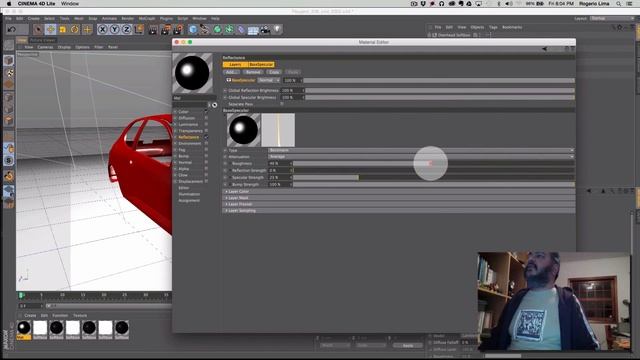
Task: Open the Attenuation dropdown
Action: pos(421,157)
